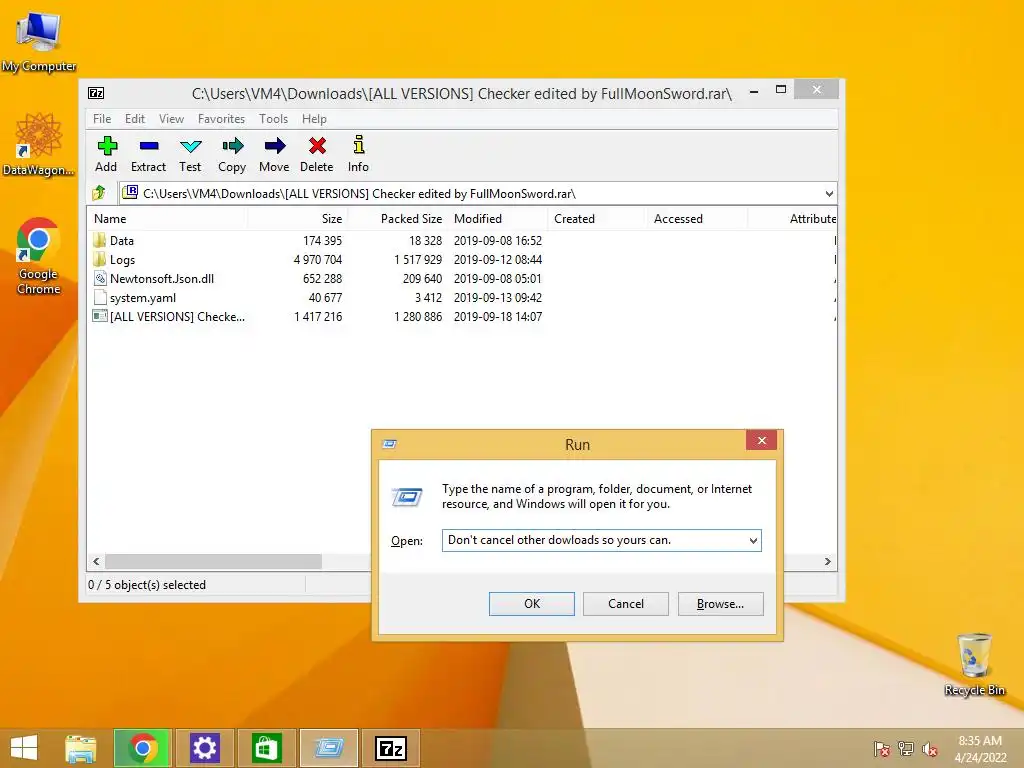Click horizontal scrollbar right arrow
Screen dimensions: 1024x768
point(827,562)
